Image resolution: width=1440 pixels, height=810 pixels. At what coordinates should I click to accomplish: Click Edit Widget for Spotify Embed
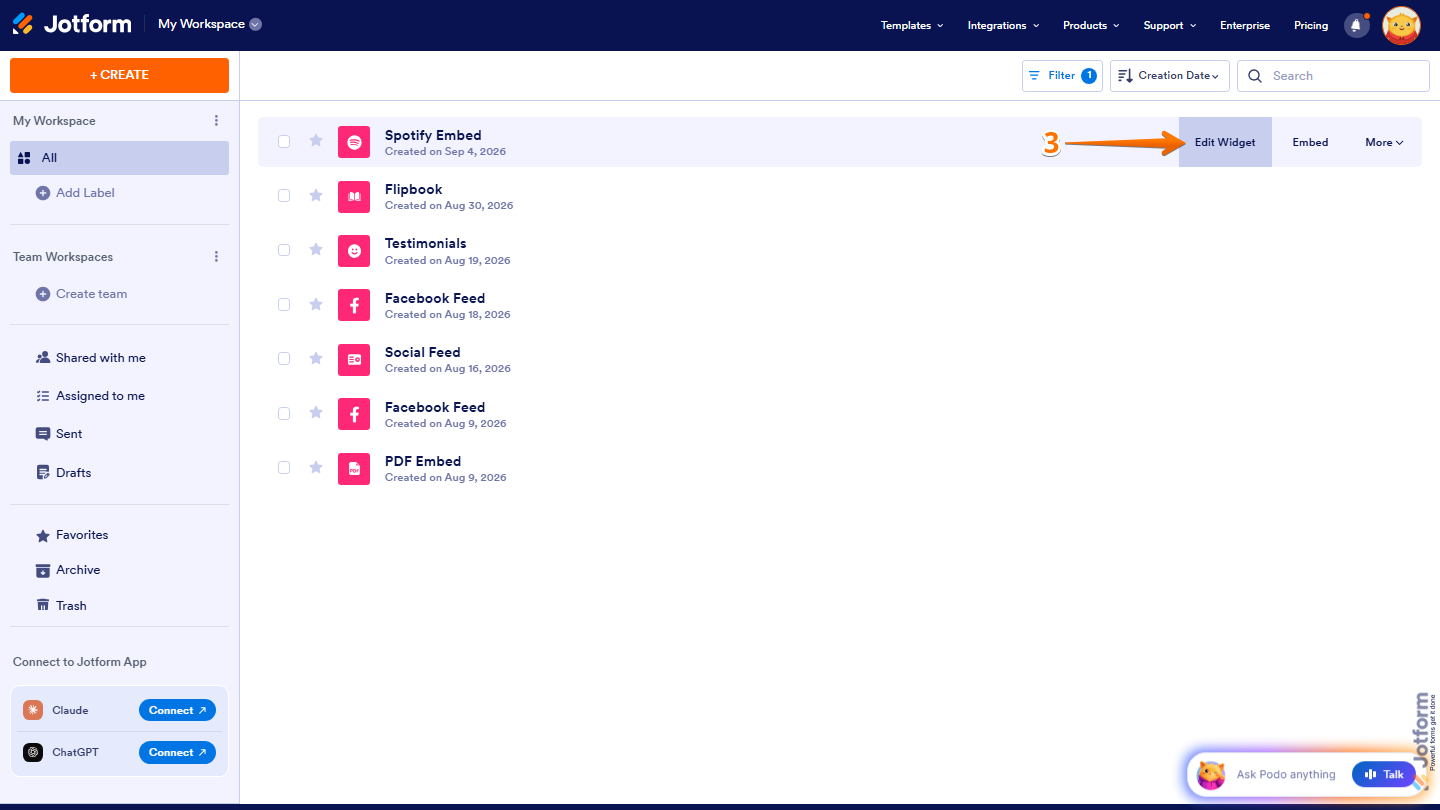(x=1225, y=142)
